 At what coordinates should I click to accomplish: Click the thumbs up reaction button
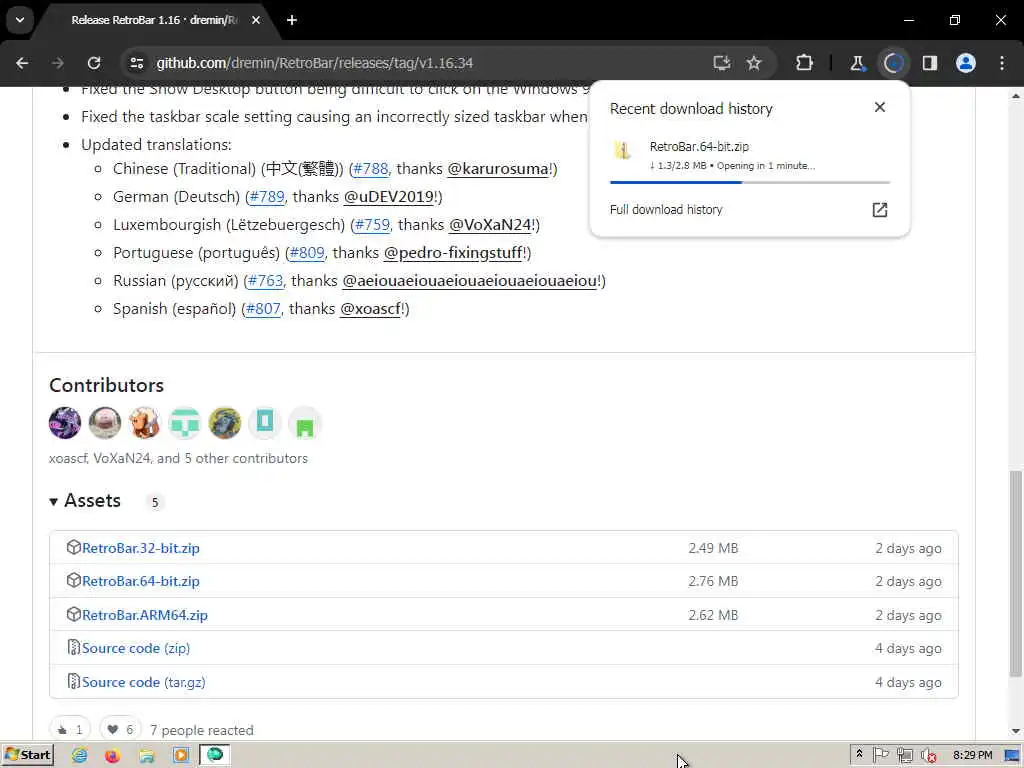coord(70,729)
